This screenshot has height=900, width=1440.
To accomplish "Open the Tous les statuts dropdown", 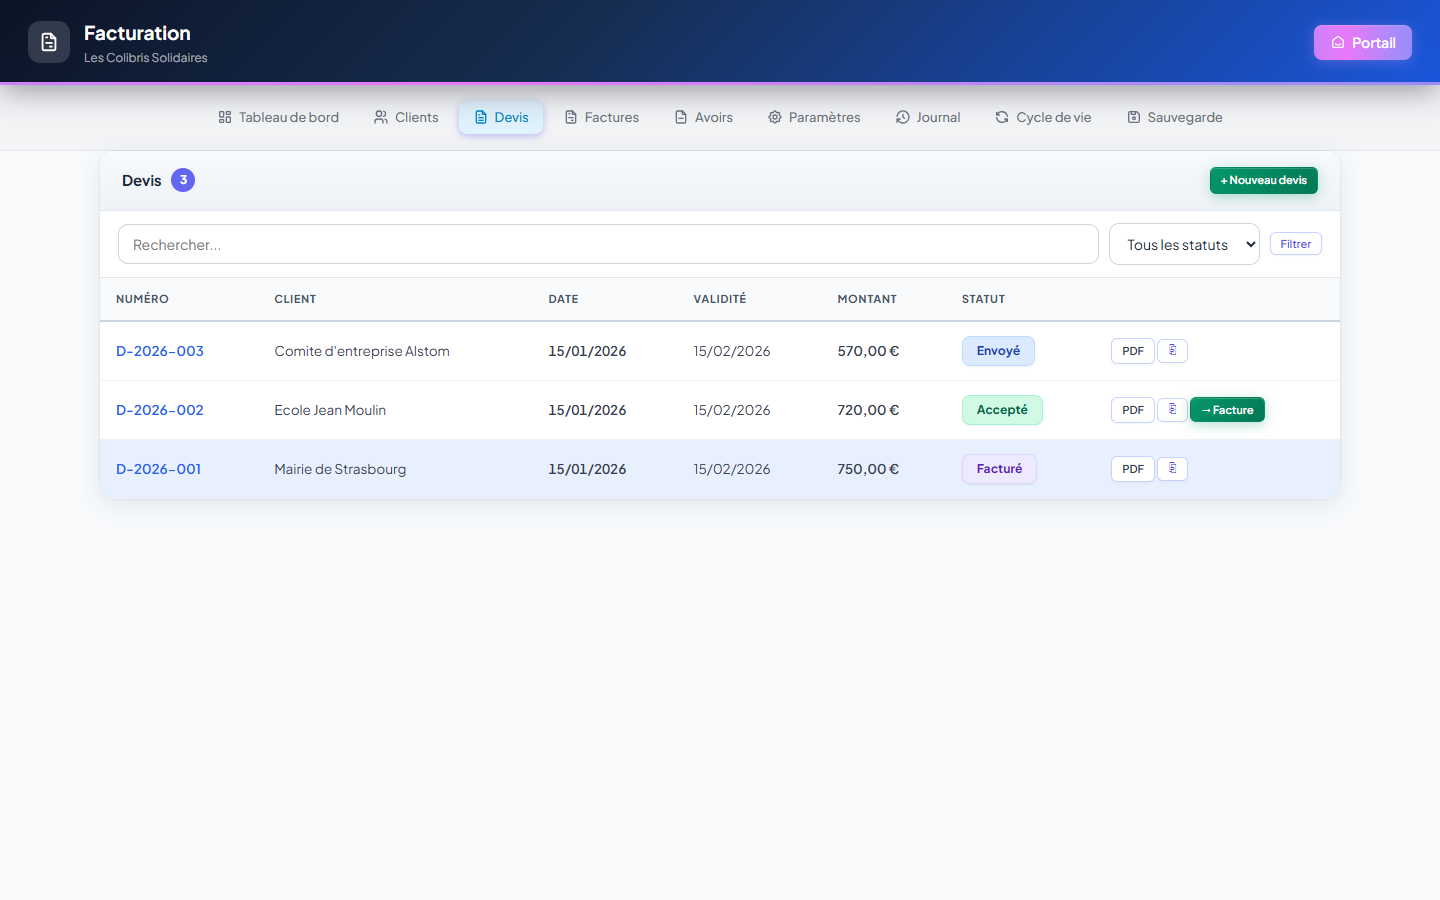I will (x=1184, y=244).
